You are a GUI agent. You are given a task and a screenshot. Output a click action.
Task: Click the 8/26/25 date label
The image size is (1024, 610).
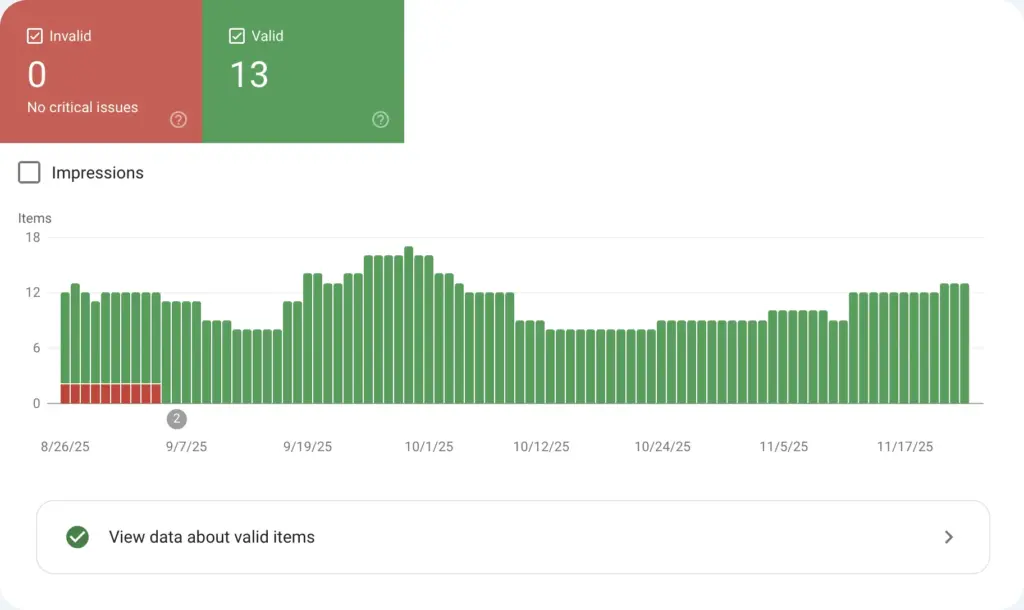click(x=65, y=447)
